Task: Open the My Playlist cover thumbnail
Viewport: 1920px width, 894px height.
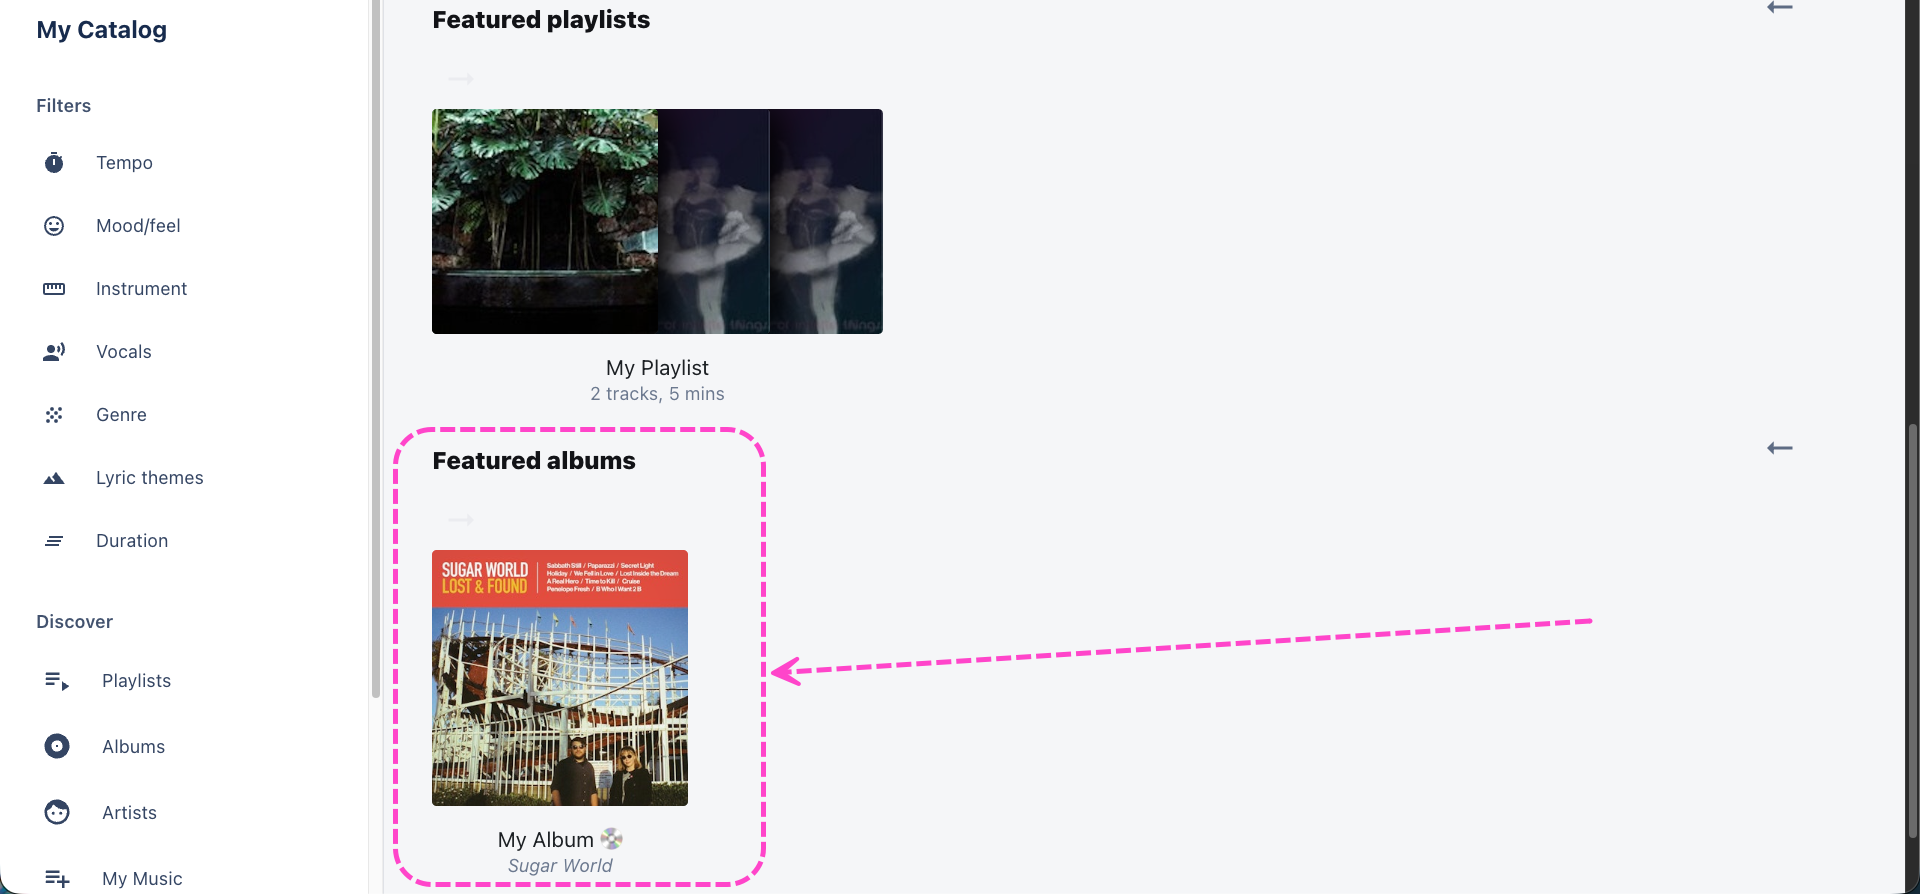Action: (x=657, y=221)
